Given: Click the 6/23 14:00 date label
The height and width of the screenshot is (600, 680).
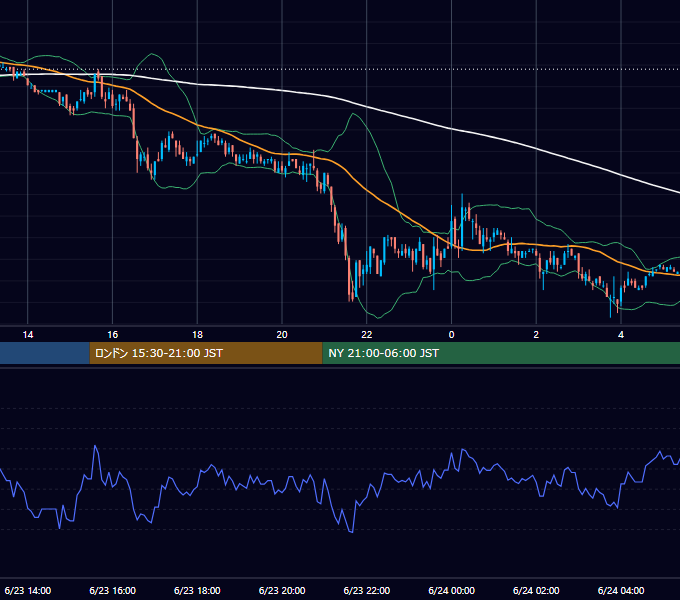Looking at the screenshot, I should click(28, 590).
